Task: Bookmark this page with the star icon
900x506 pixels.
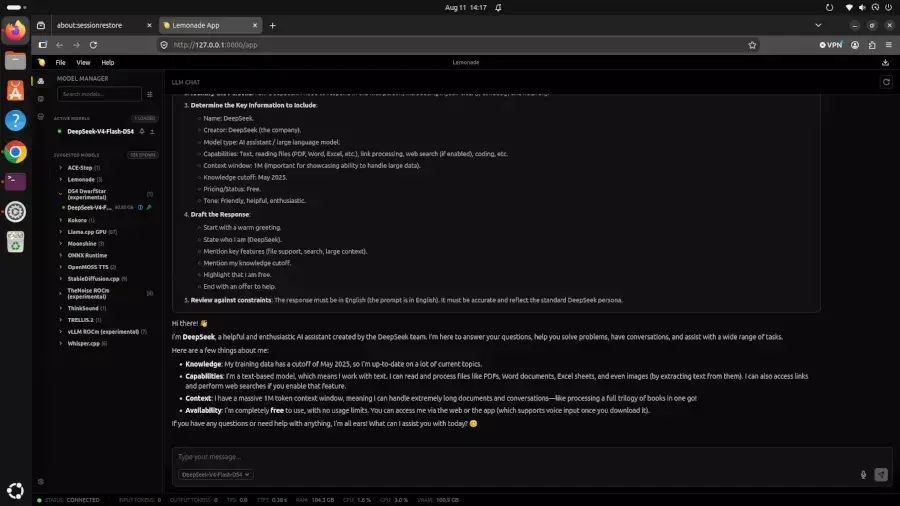Action: 752,45
